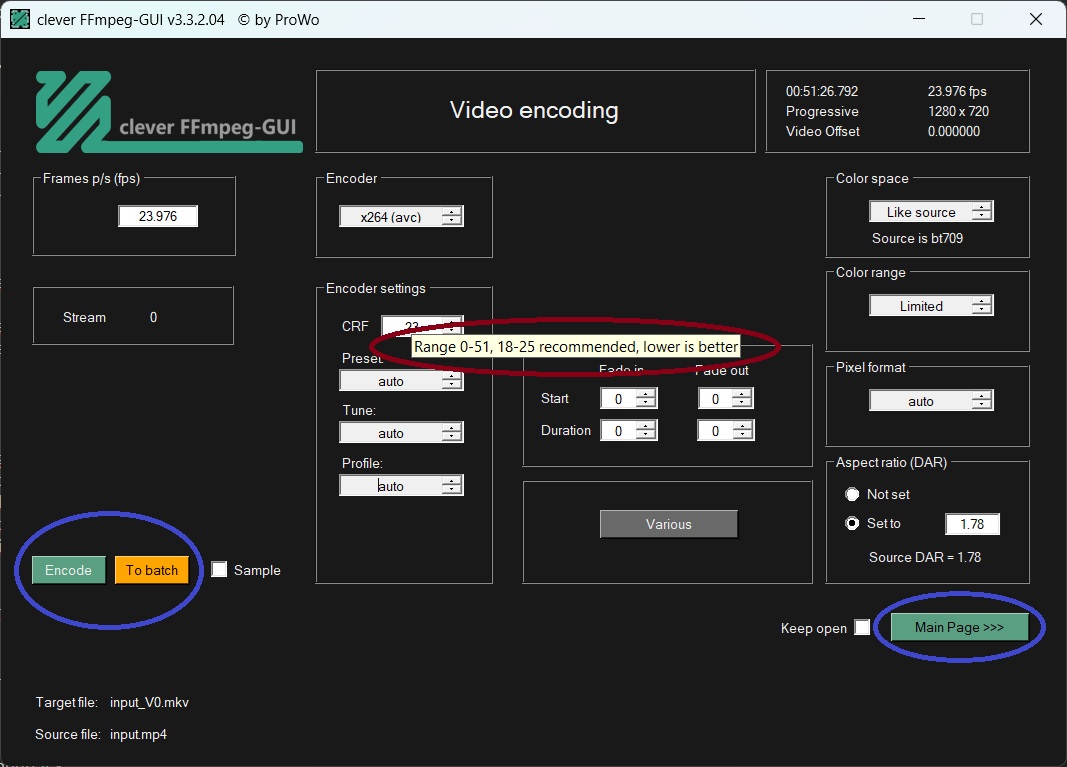Open the Profile auto selector
1067x767 pixels.
(x=401, y=485)
